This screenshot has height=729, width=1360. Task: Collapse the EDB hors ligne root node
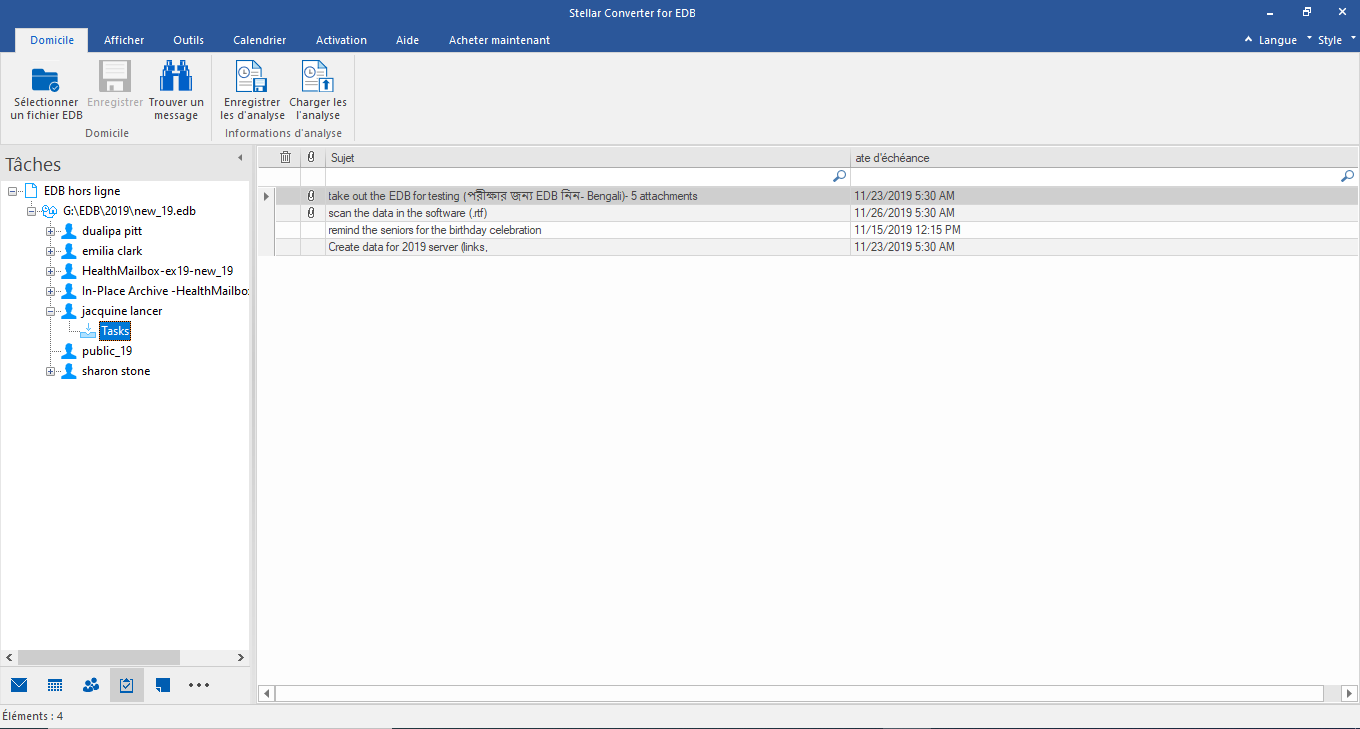tap(12, 191)
